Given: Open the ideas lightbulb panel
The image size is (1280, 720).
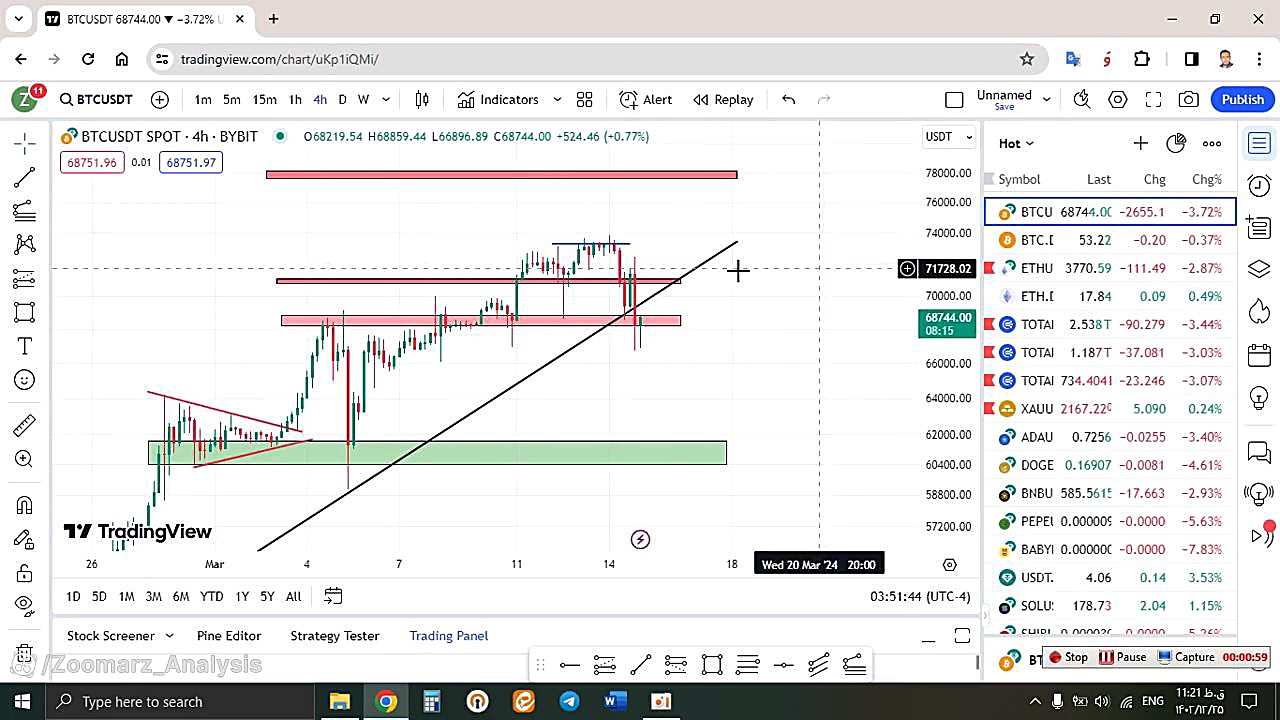Looking at the screenshot, I should [1259, 397].
